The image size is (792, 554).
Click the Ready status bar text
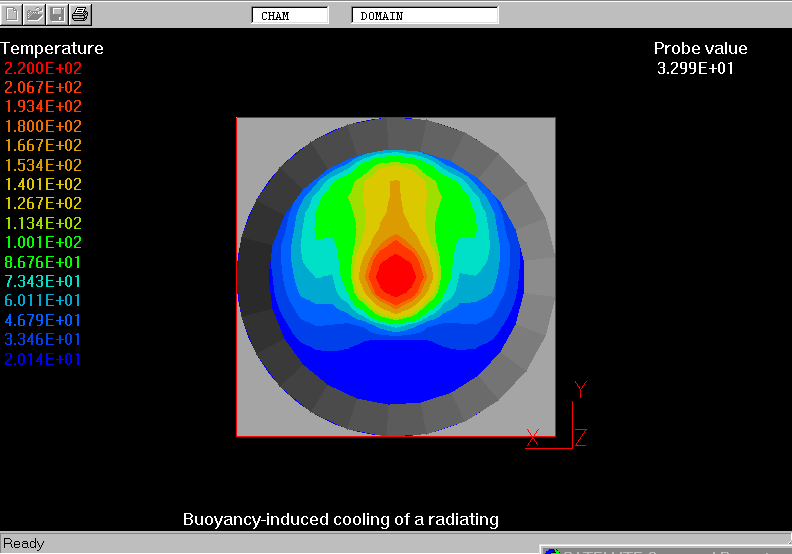[24, 543]
